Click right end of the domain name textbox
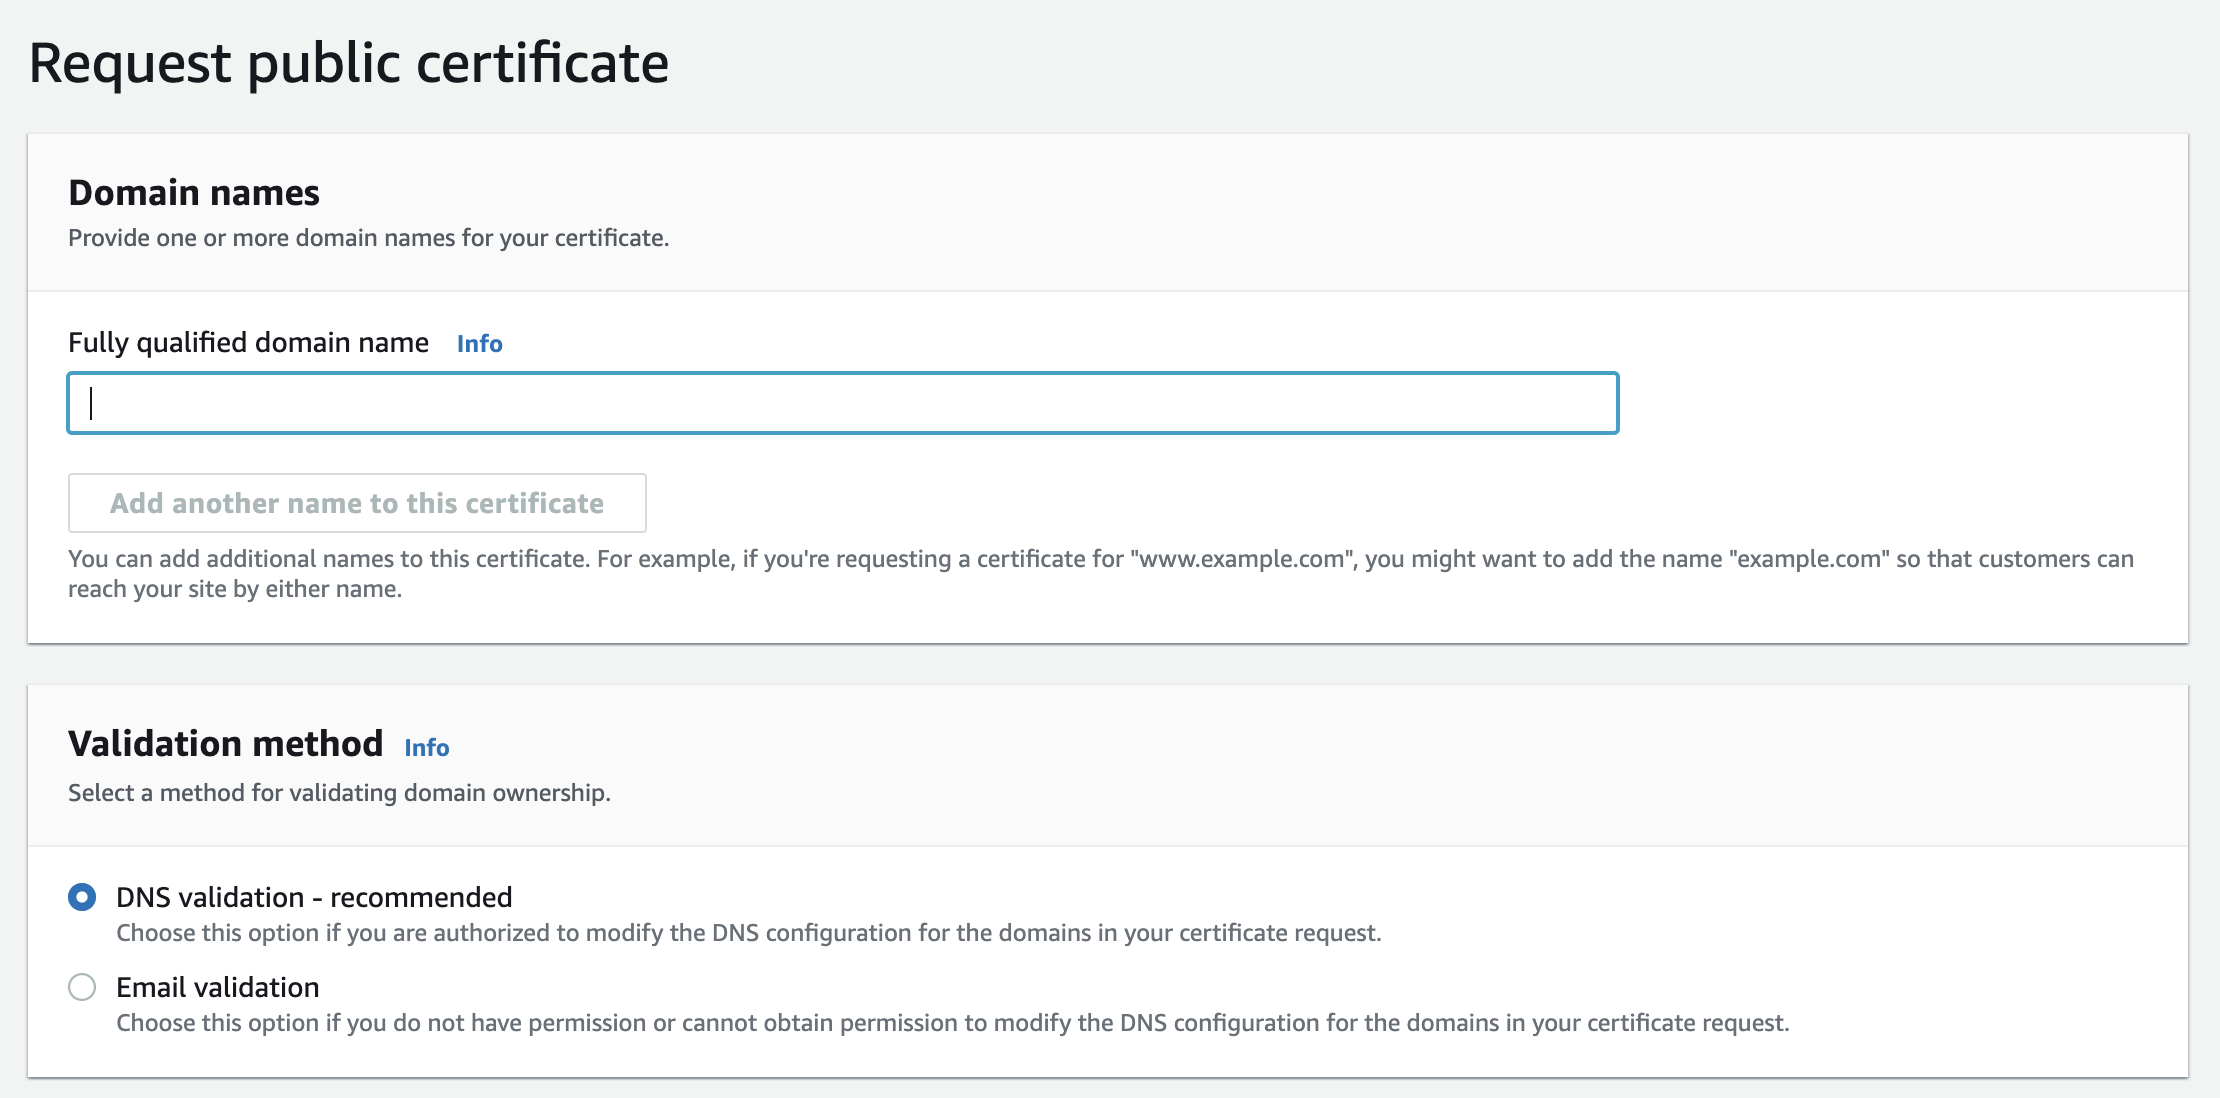The width and height of the screenshot is (2220, 1098). 1590,403
